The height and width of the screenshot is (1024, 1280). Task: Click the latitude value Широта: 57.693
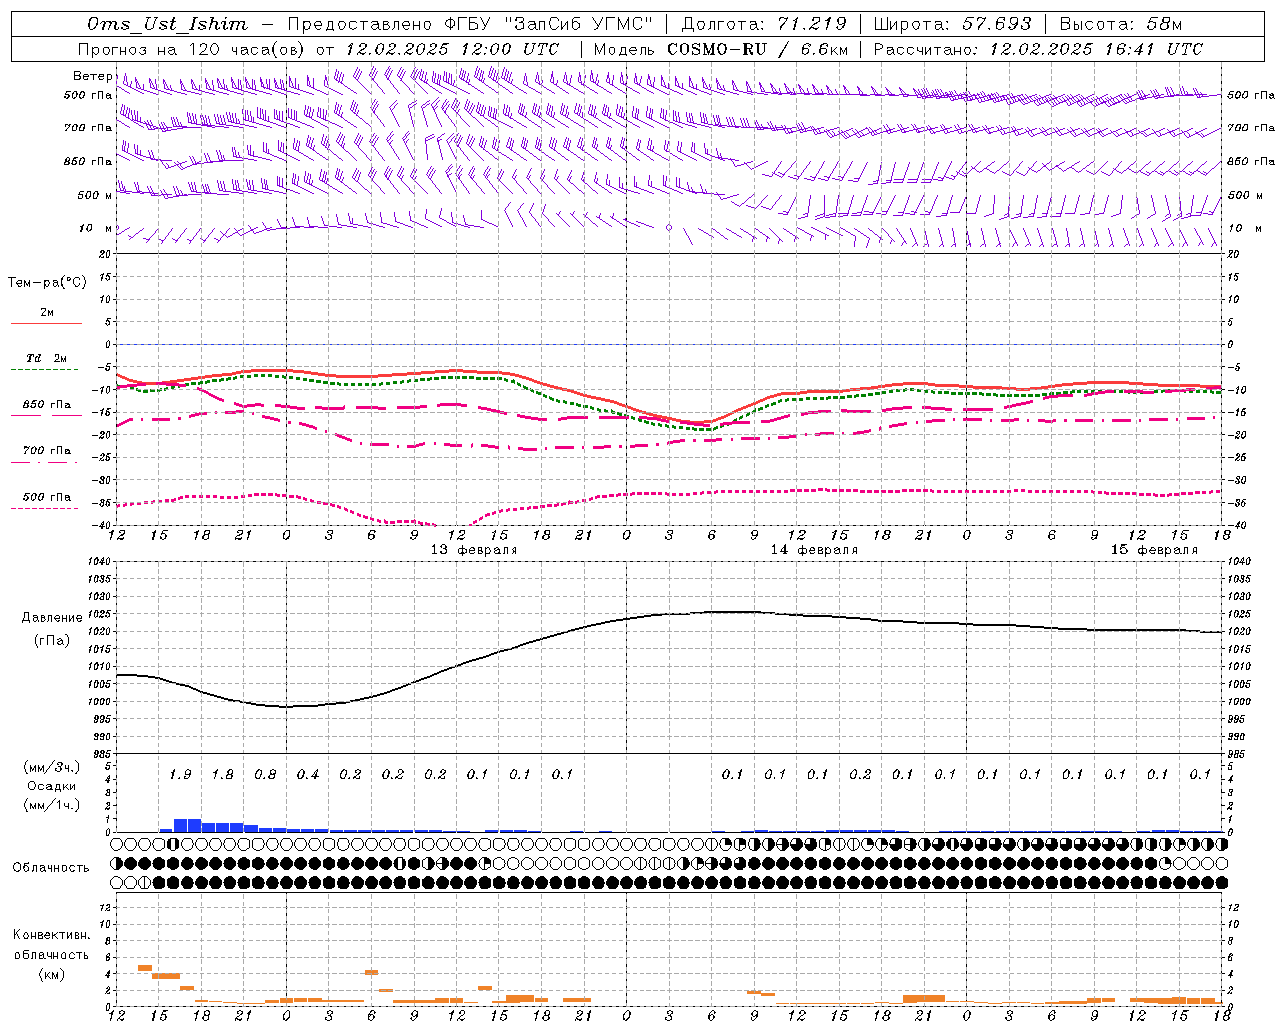click(952, 24)
